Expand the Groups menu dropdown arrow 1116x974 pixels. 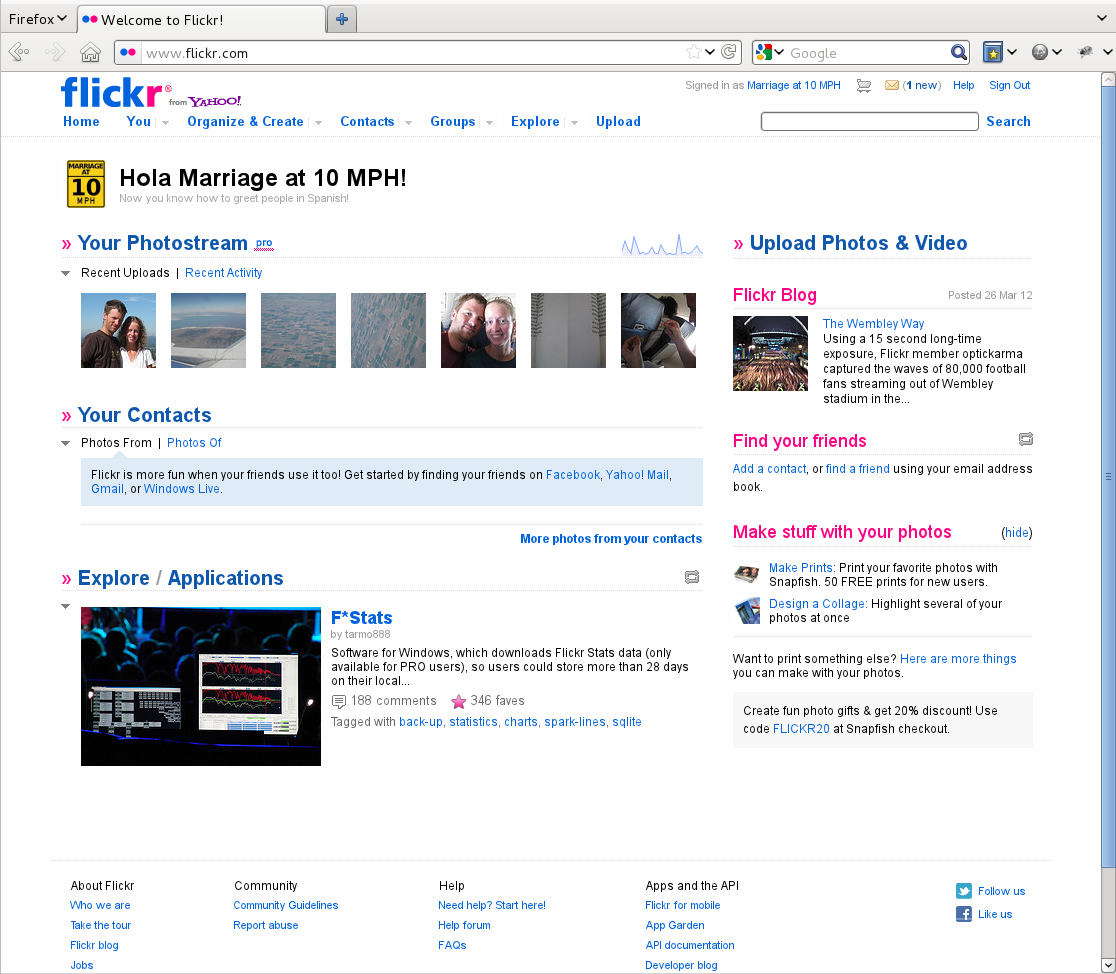[489, 122]
